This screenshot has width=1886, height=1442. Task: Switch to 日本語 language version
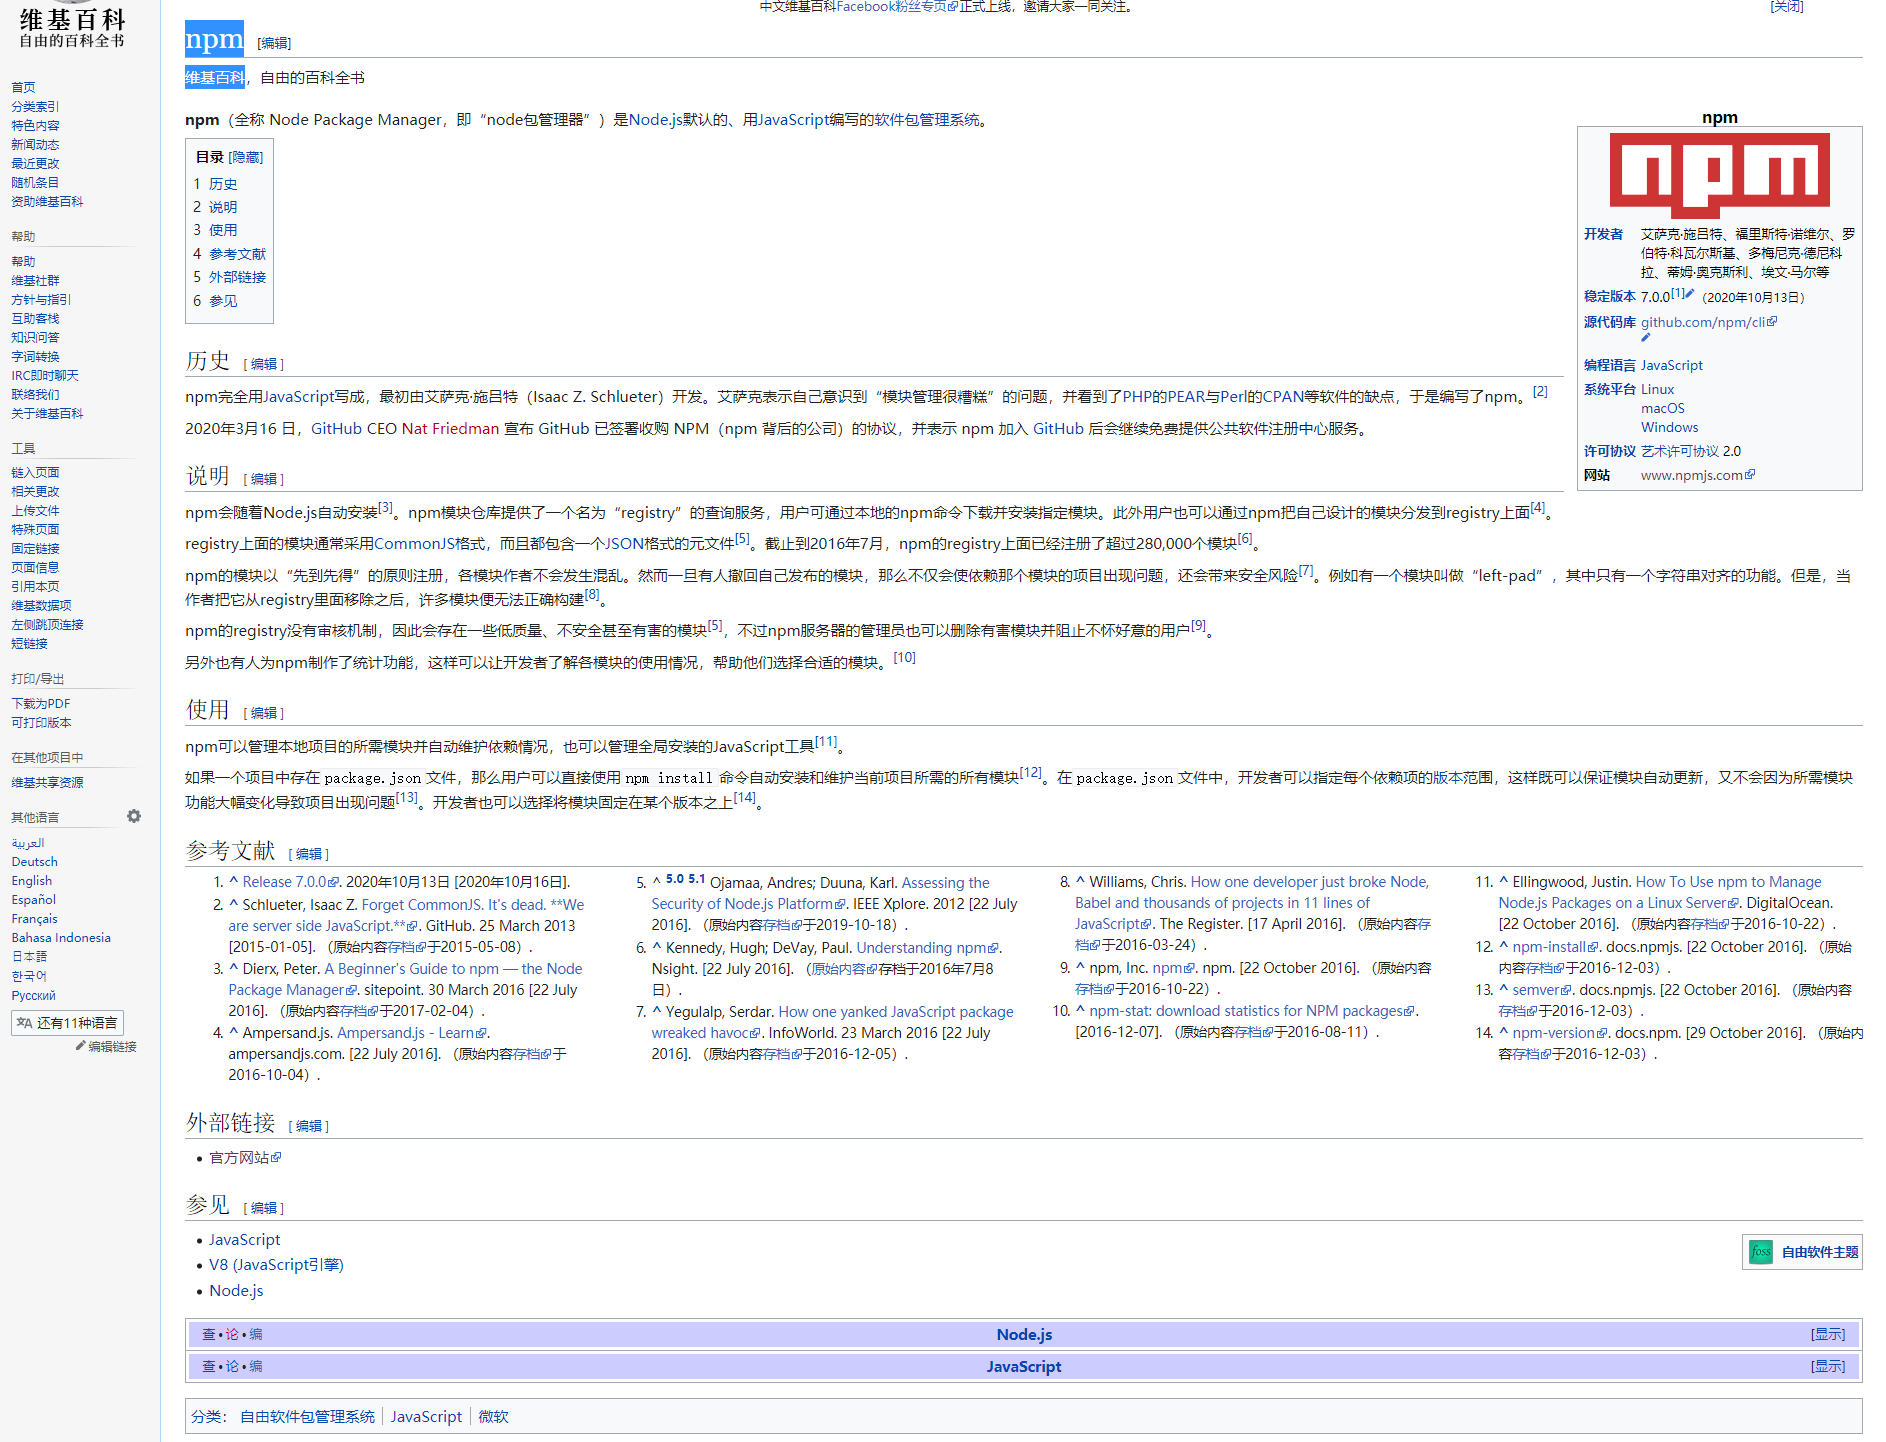29,957
